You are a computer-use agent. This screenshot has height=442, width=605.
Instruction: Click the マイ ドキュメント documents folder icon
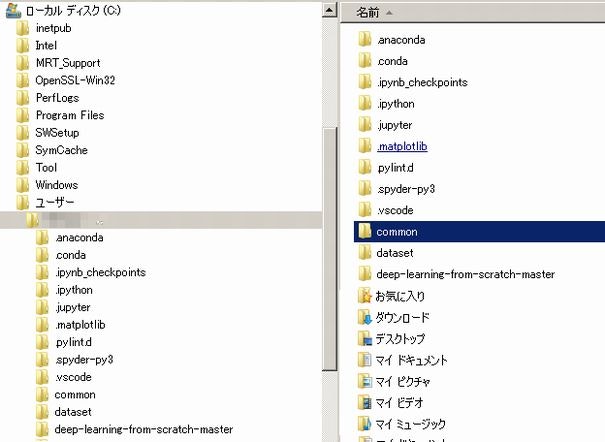365,360
